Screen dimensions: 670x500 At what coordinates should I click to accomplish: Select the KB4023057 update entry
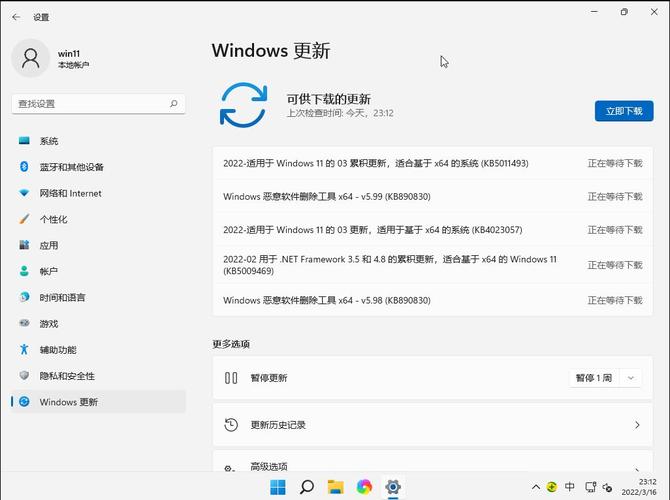[x=432, y=230]
